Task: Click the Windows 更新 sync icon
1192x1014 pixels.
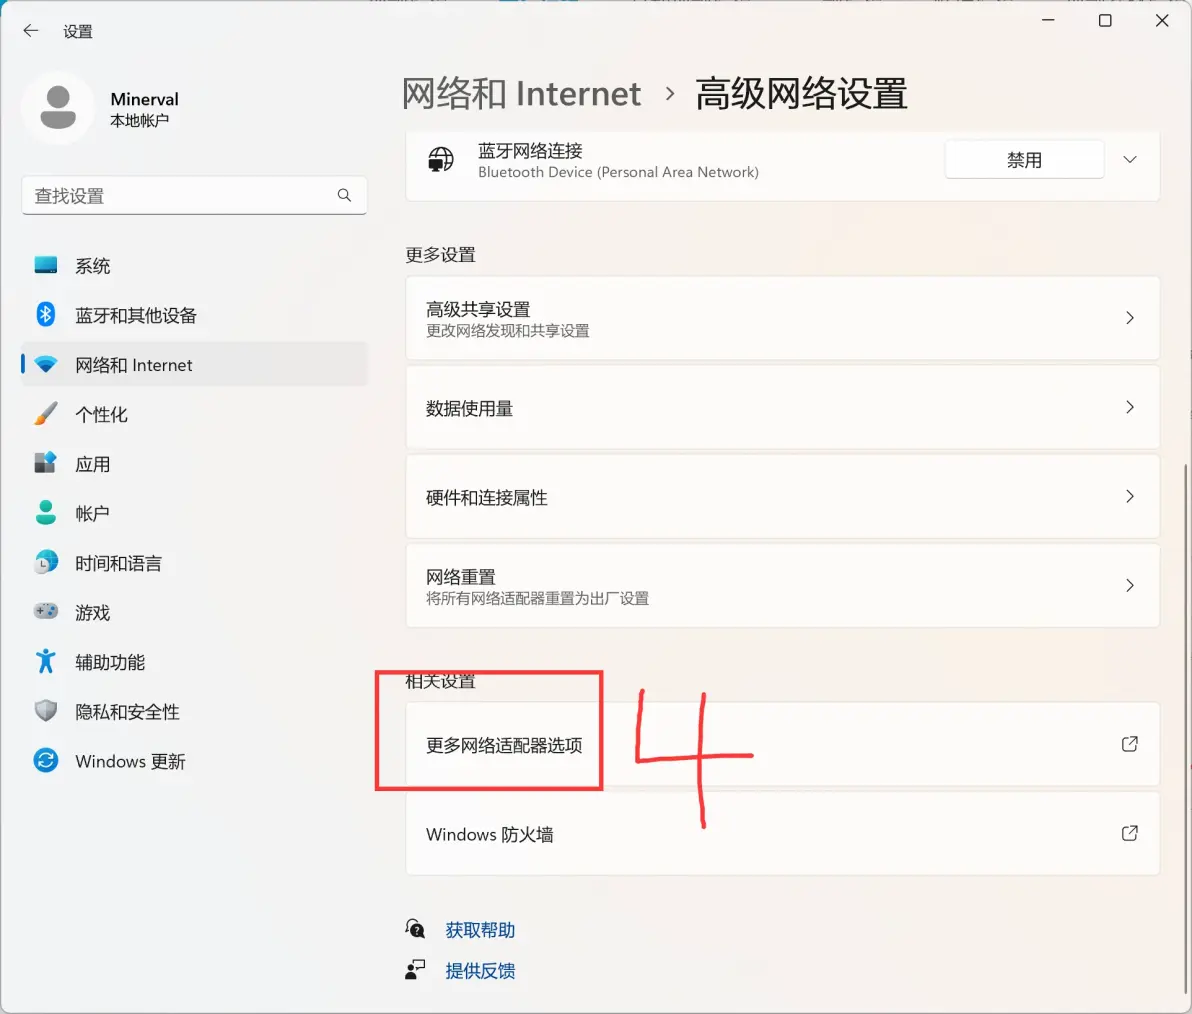Action: 46,761
